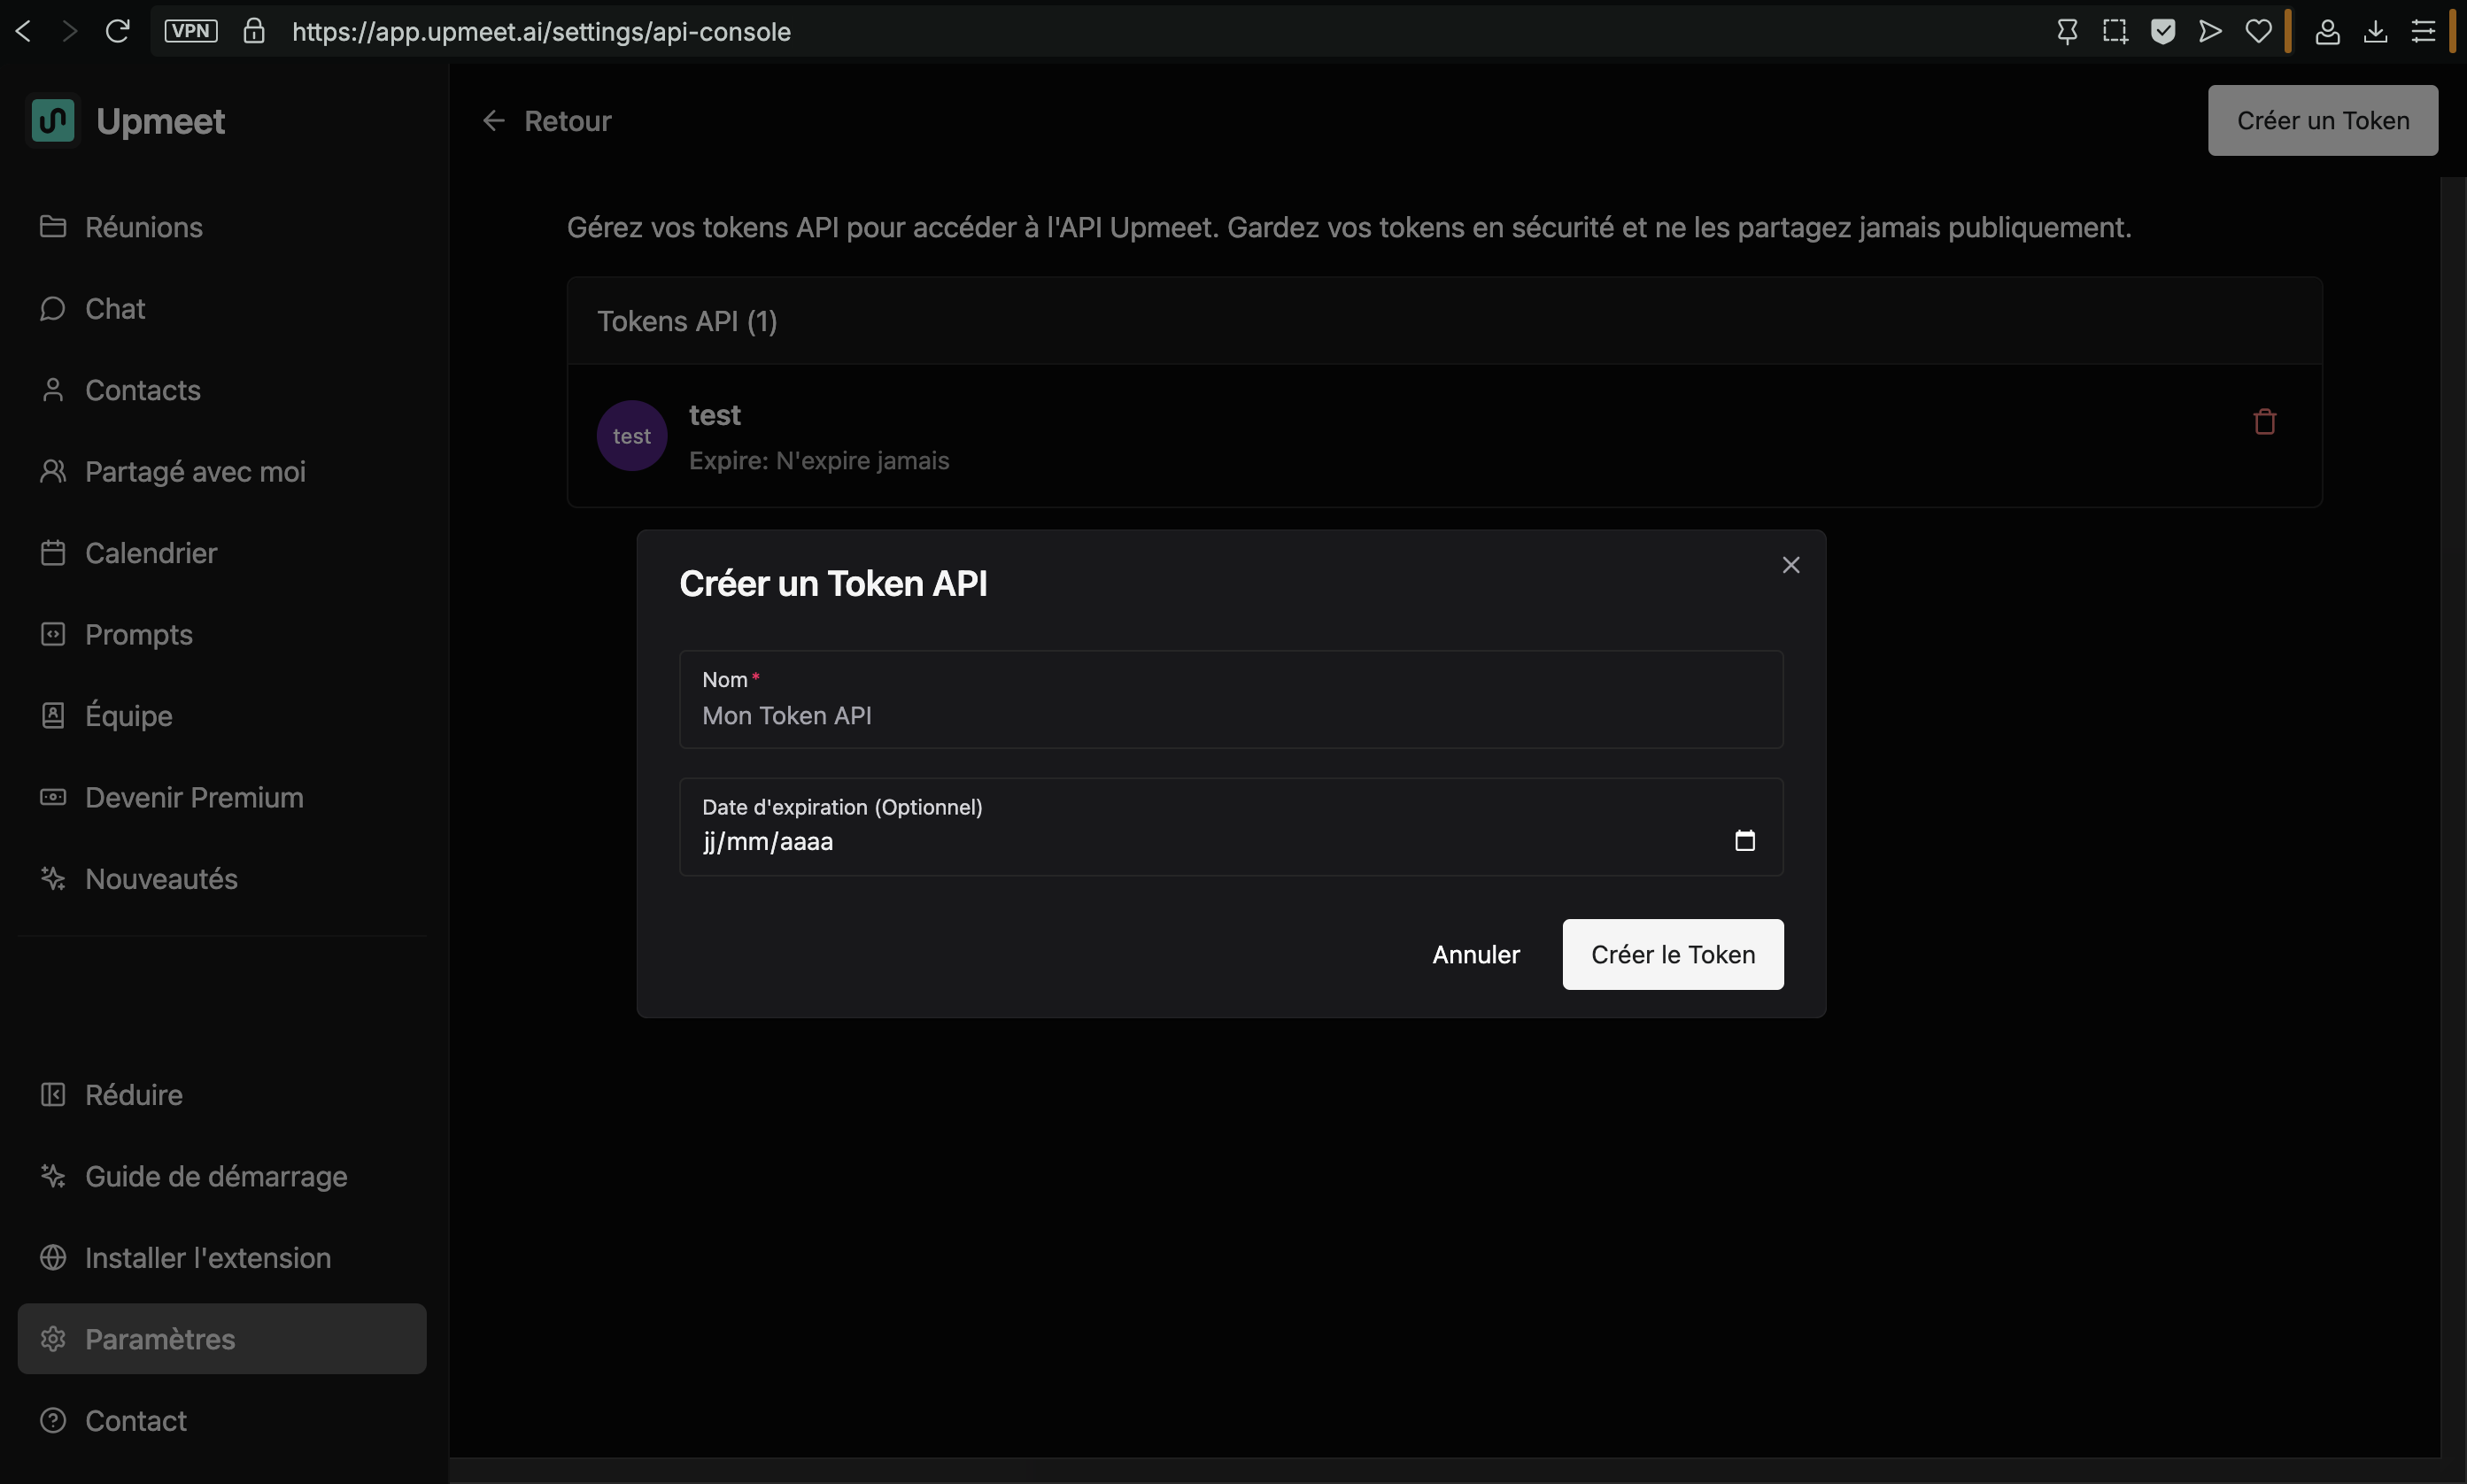
Task: Open Guide de démarrage
Action: click(x=221, y=1176)
